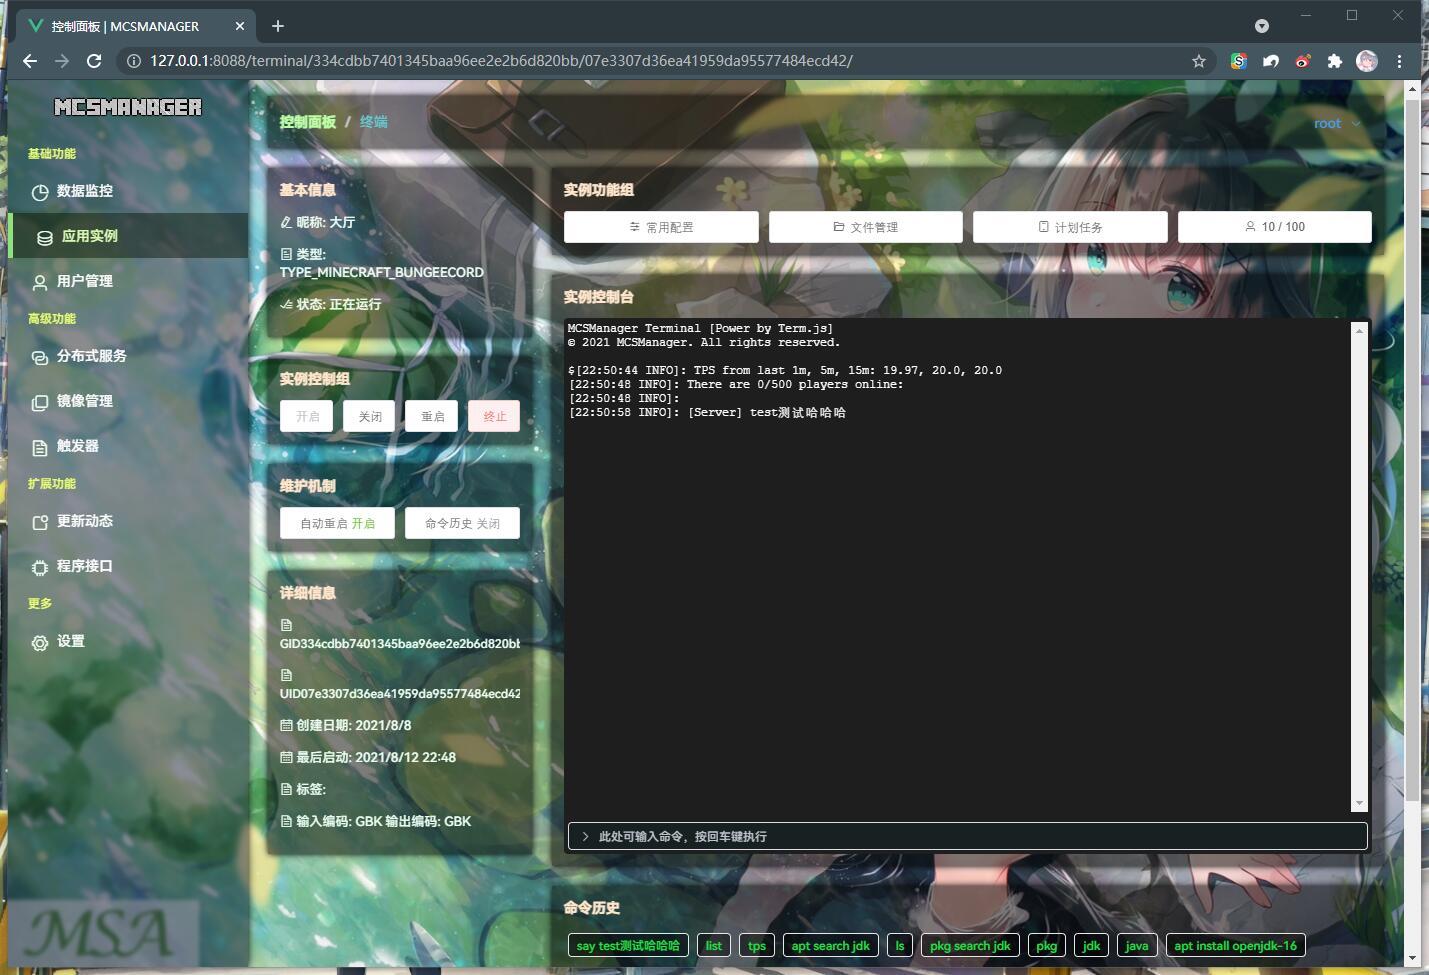Click 重启 to restart the instance
Screen dimensions: 1429x975
[432, 416]
